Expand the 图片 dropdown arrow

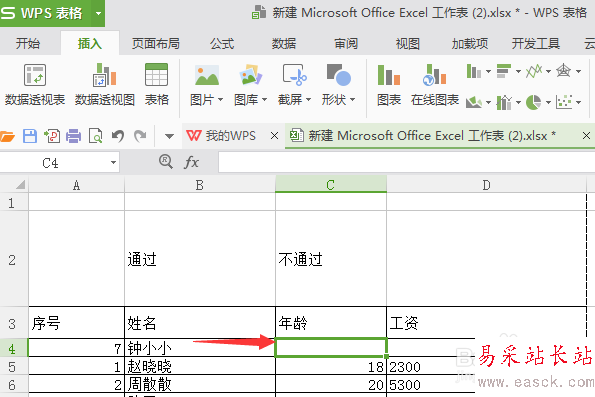pos(220,100)
